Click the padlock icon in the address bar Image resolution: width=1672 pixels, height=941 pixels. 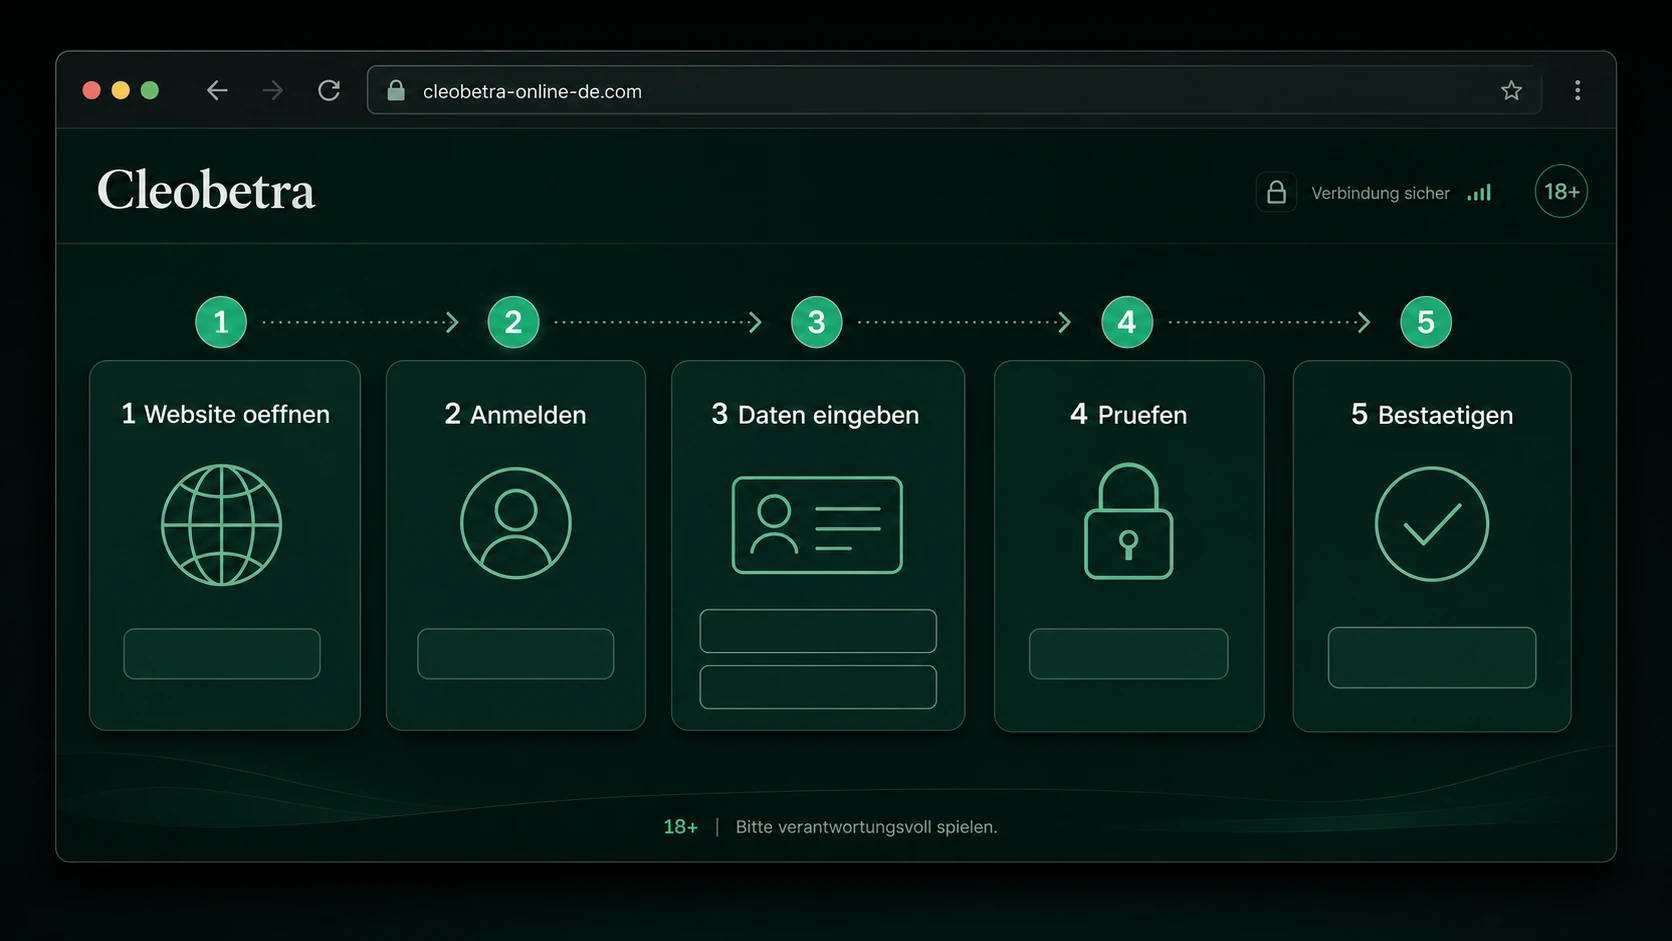click(396, 91)
